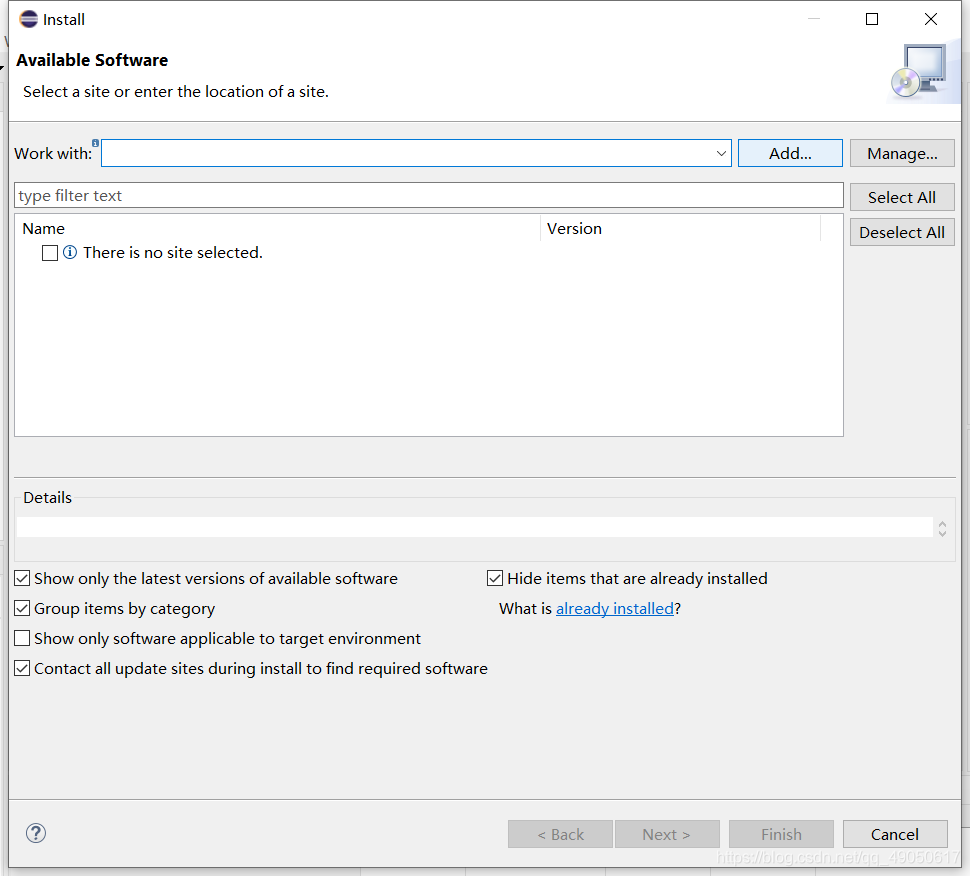Click the Details text area
This screenshot has height=876, width=970.
(474, 527)
